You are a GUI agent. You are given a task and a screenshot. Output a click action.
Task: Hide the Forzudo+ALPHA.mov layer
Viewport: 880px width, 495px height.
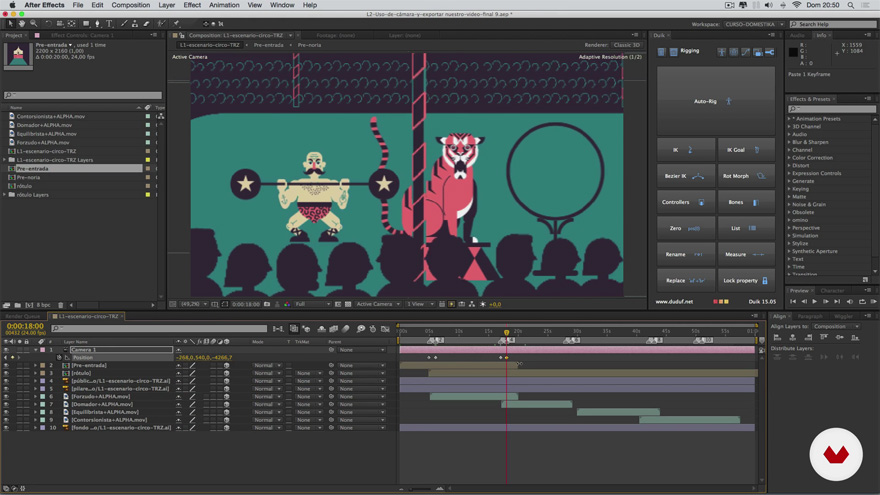(6, 397)
